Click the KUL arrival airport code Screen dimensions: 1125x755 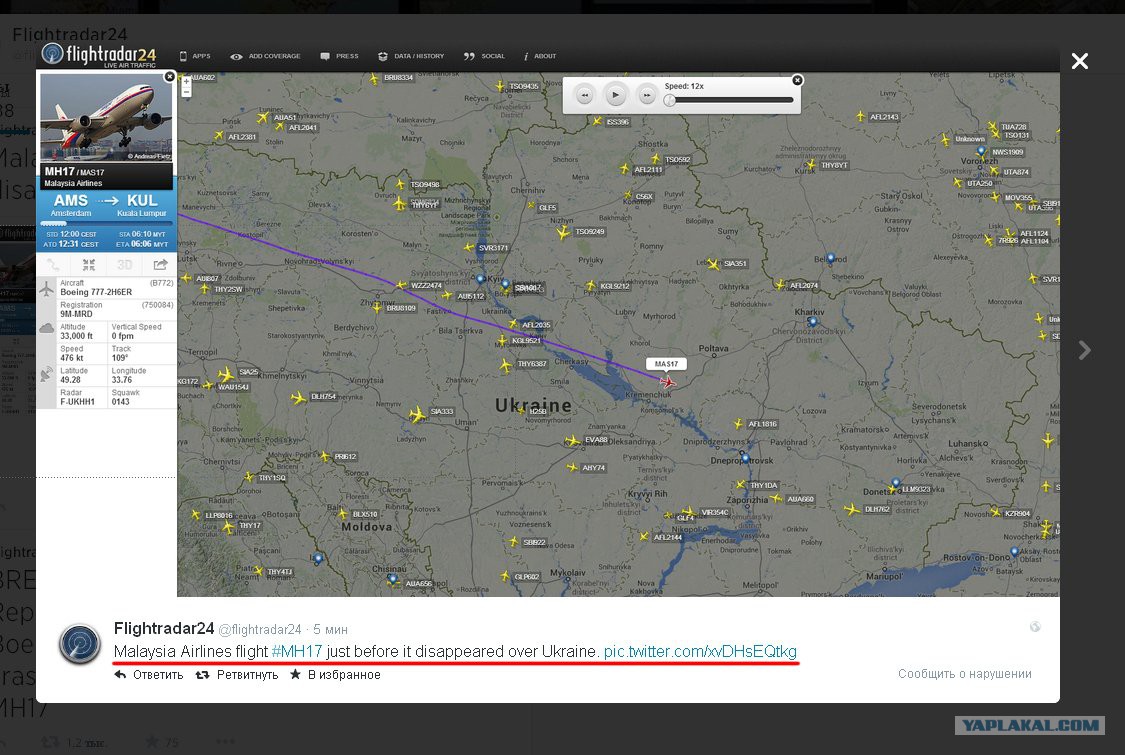tap(142, 201)
